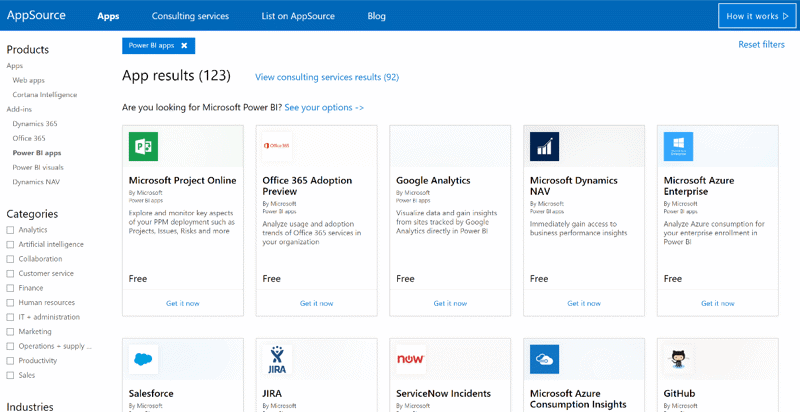Click the AppSource logo text
This screenshot has height=412, width=800.
pyautogui.click(x=36, y=15)
